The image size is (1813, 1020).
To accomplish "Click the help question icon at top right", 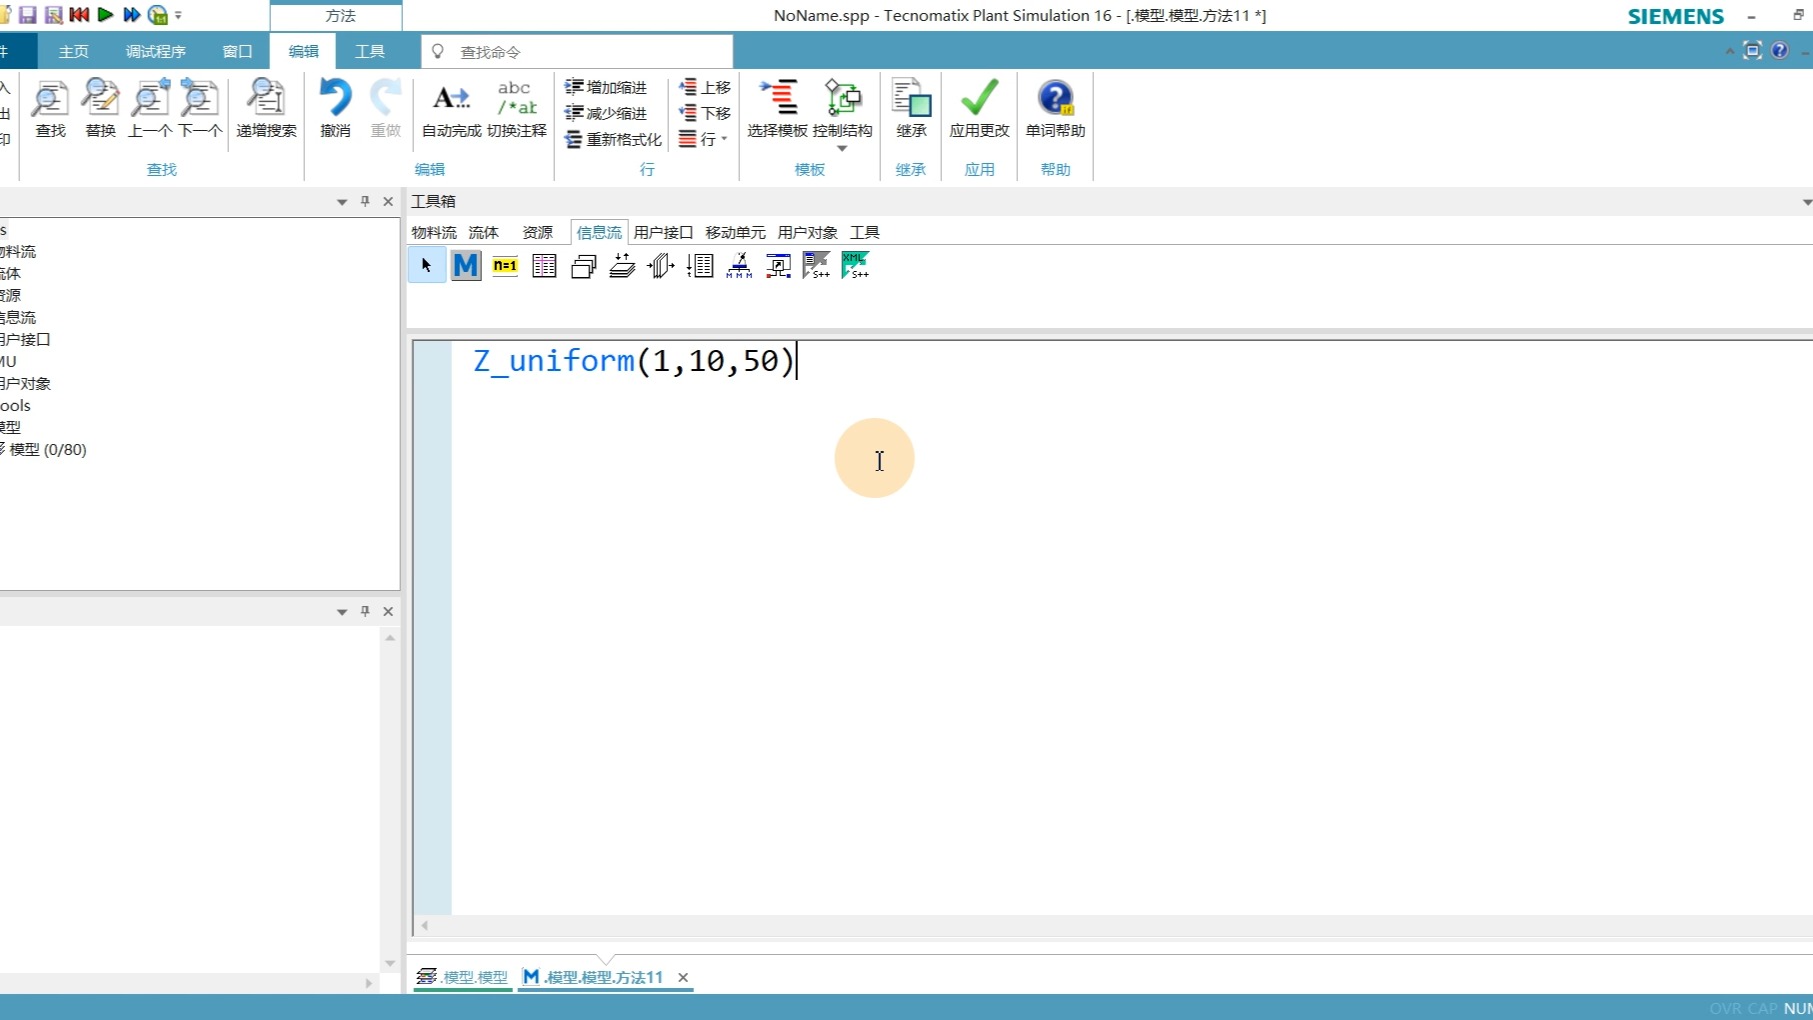I will (x=1779, y=50).
